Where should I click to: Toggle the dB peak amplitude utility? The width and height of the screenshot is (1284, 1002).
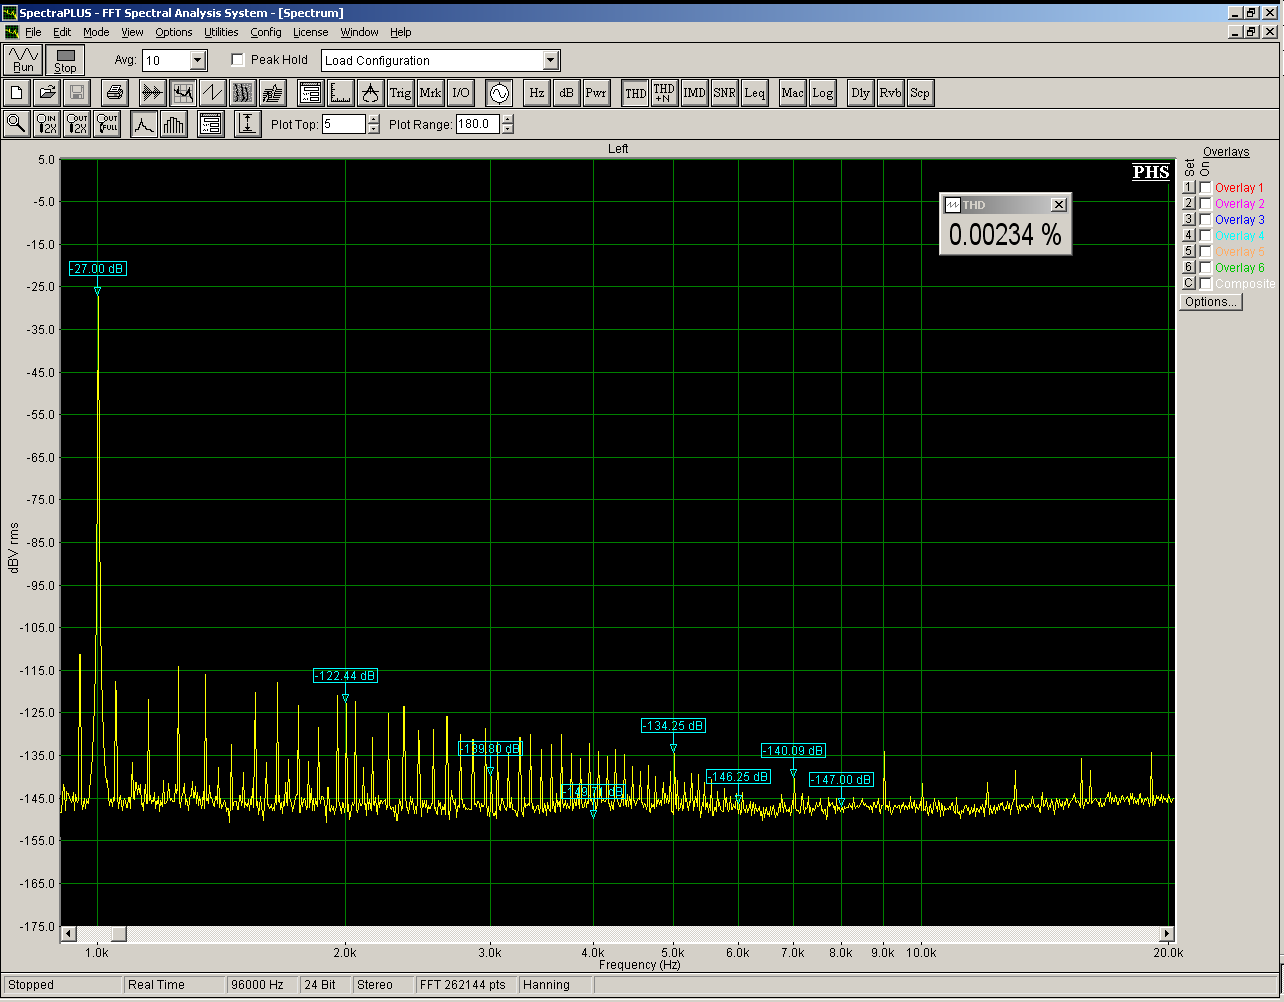[566, 93]
